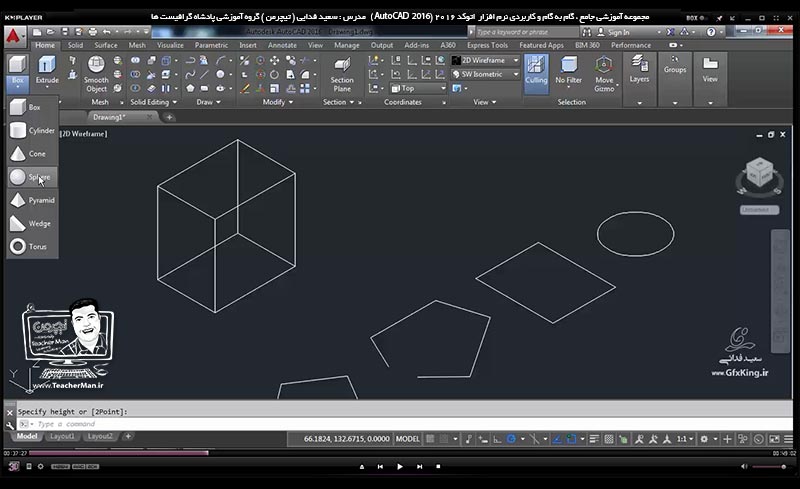800x489 pixels.
Task: Expand the ribbon View panel title
Action: pos(484,102)
